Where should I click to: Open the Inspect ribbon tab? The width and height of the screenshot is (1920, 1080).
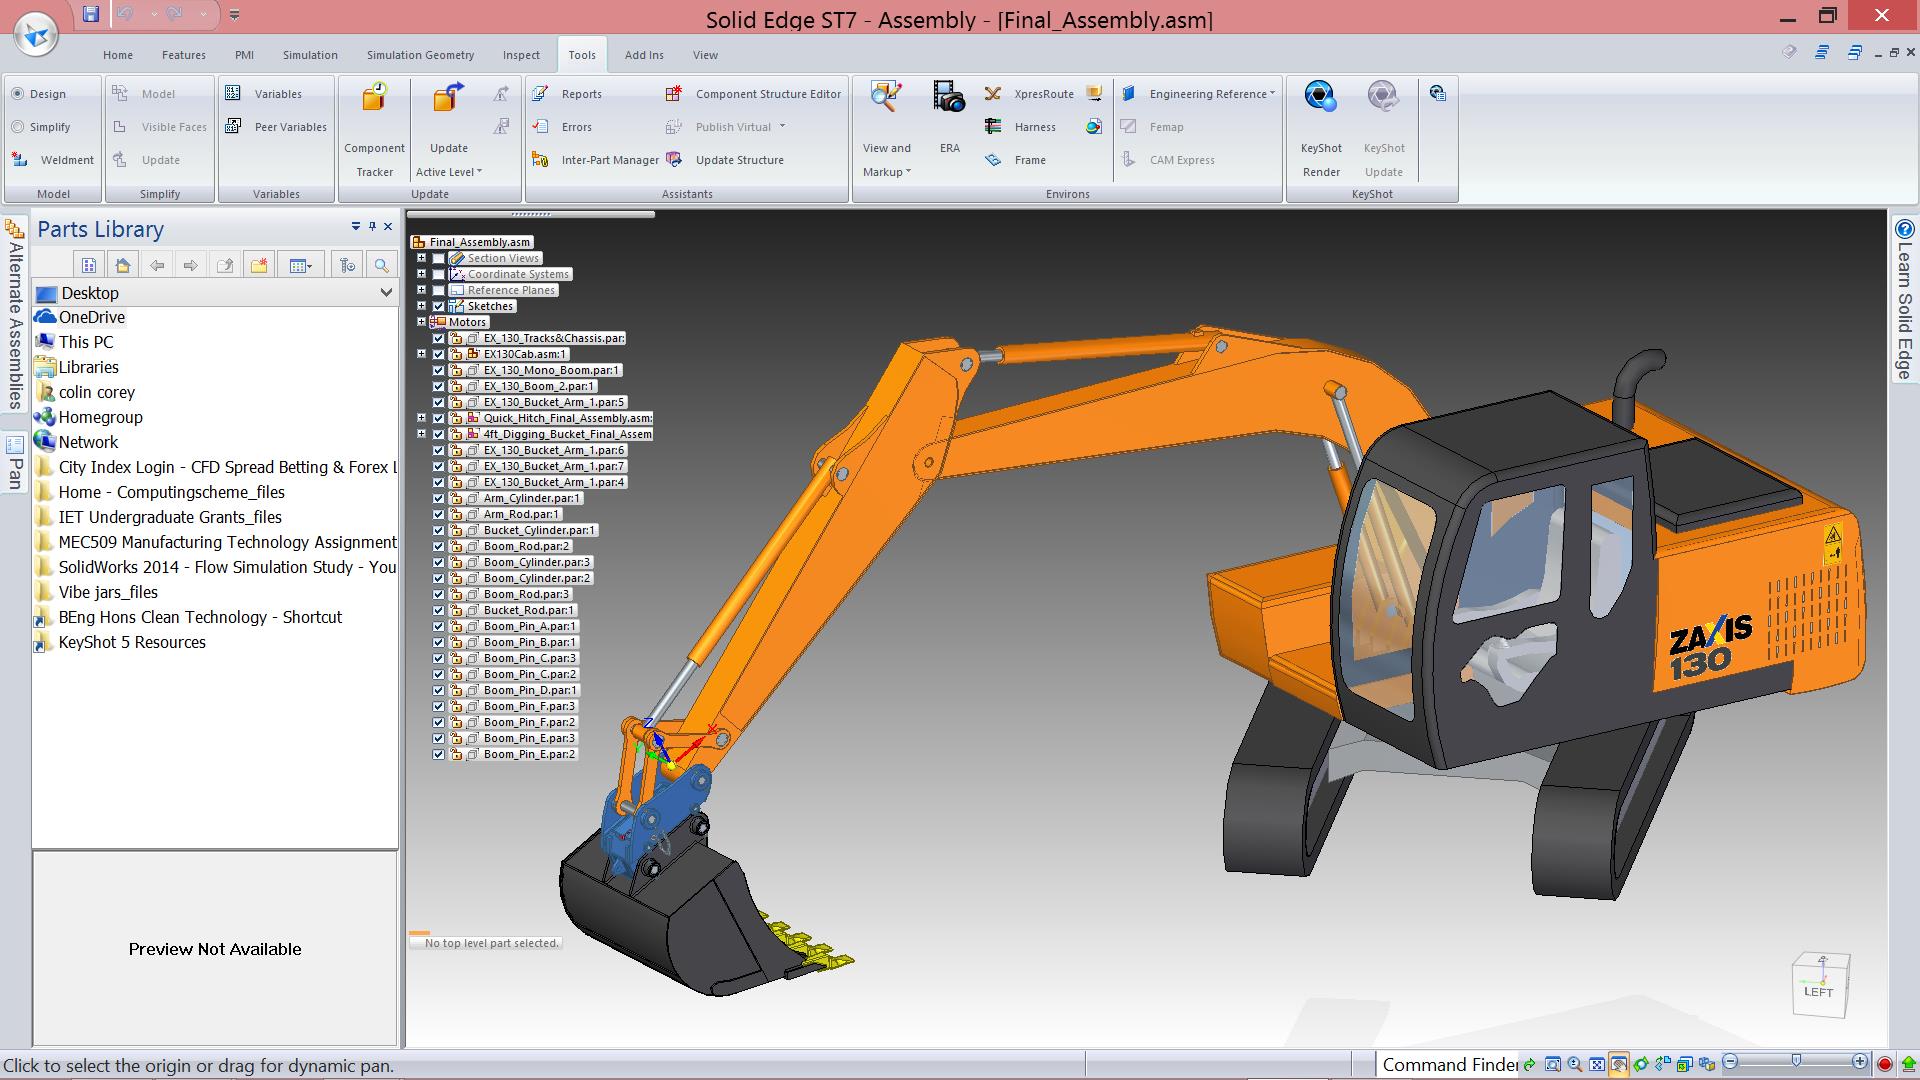(521, 55)
